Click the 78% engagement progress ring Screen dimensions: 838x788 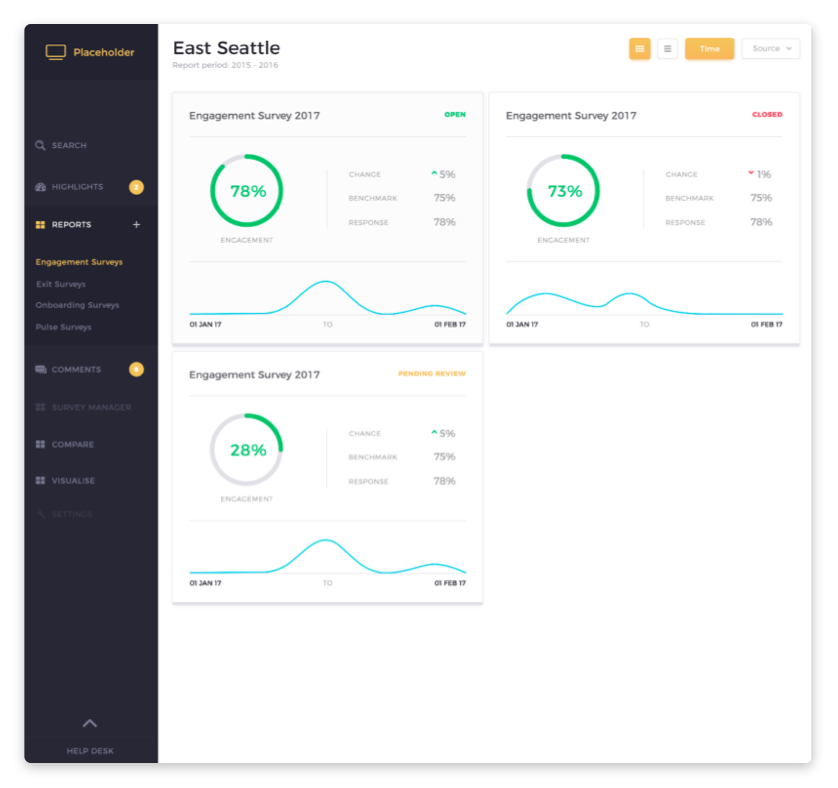click(x=247, y=191)
